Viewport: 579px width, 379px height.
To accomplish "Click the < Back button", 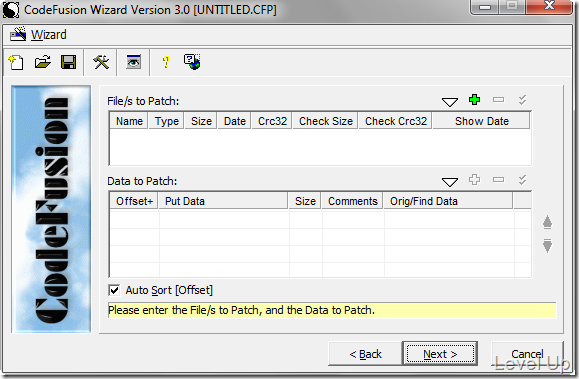I will click(365, 354).
